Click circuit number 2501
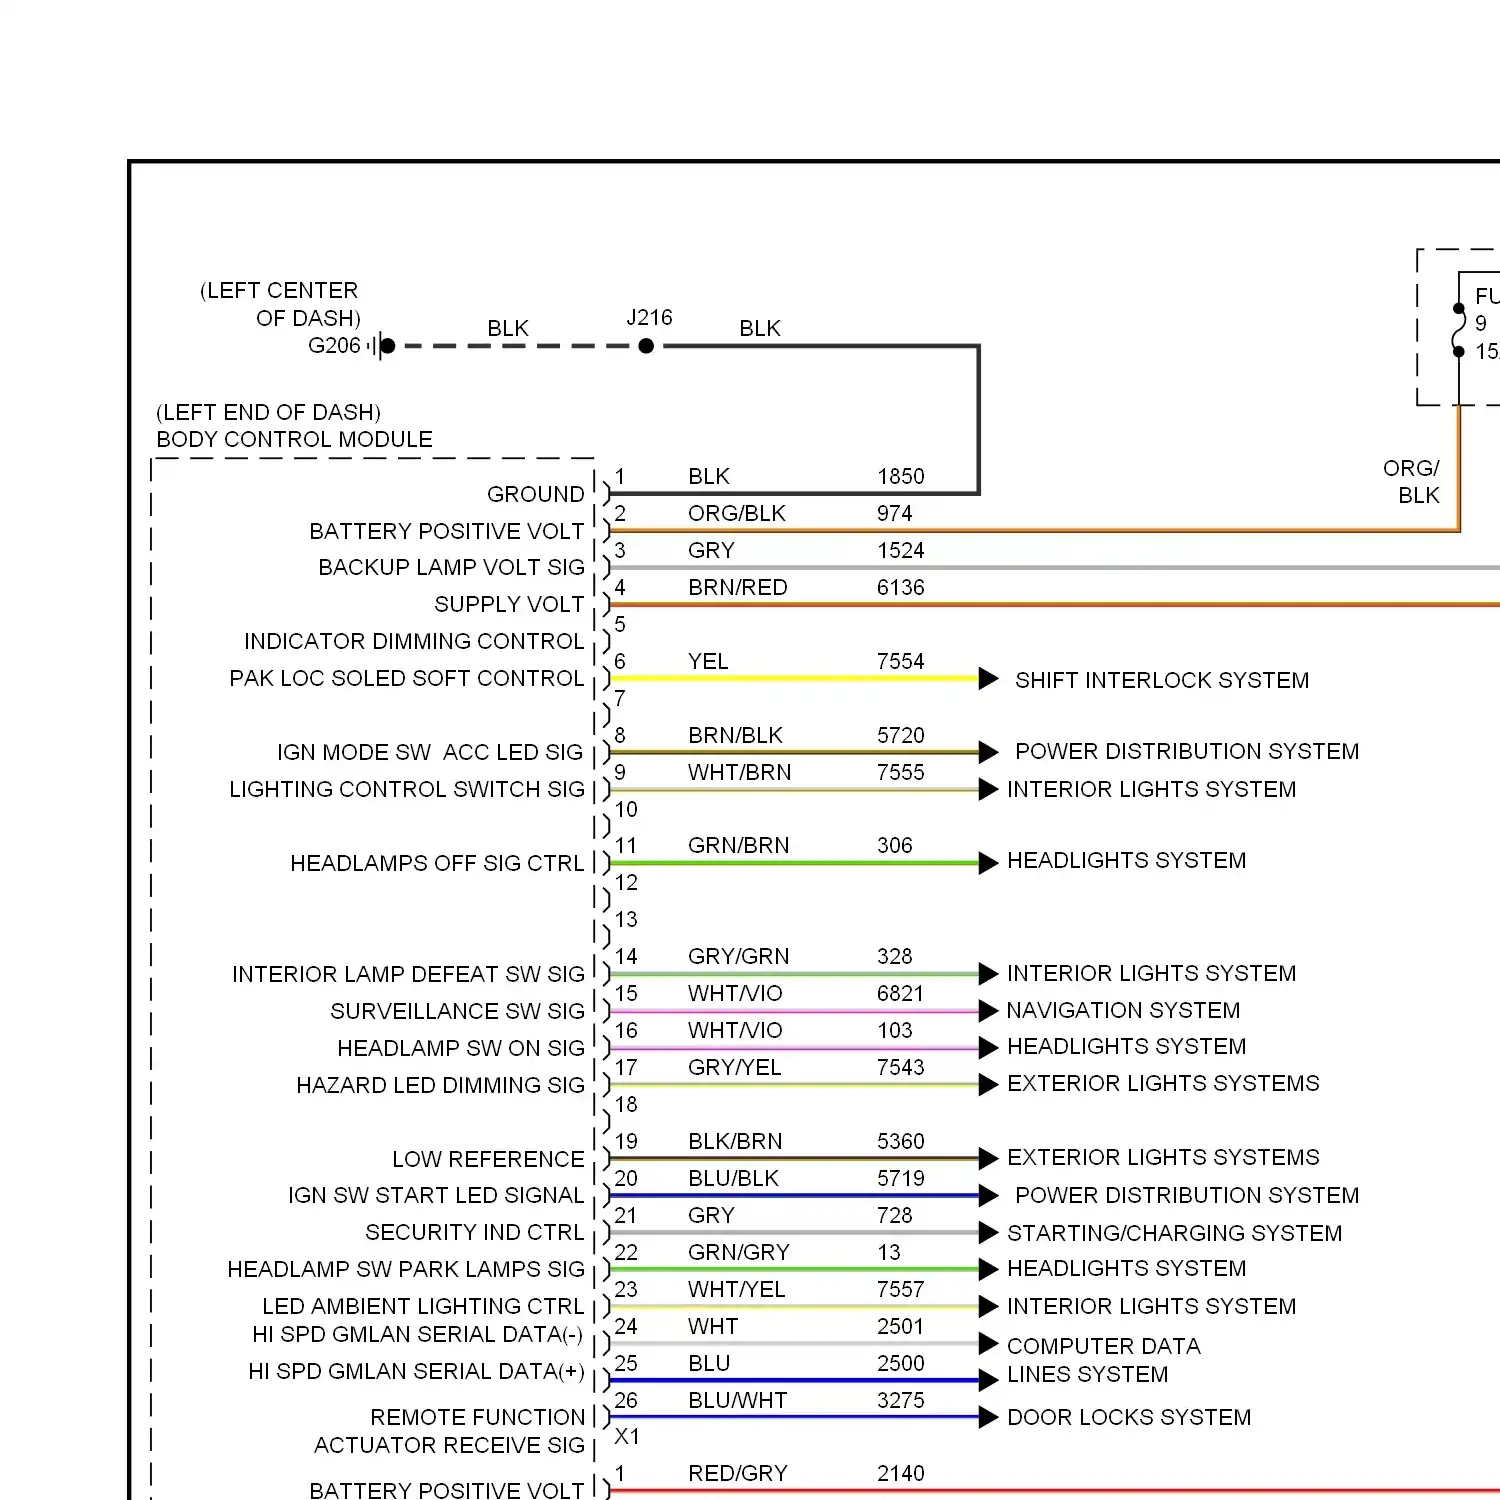 (x=901, y=1326)
